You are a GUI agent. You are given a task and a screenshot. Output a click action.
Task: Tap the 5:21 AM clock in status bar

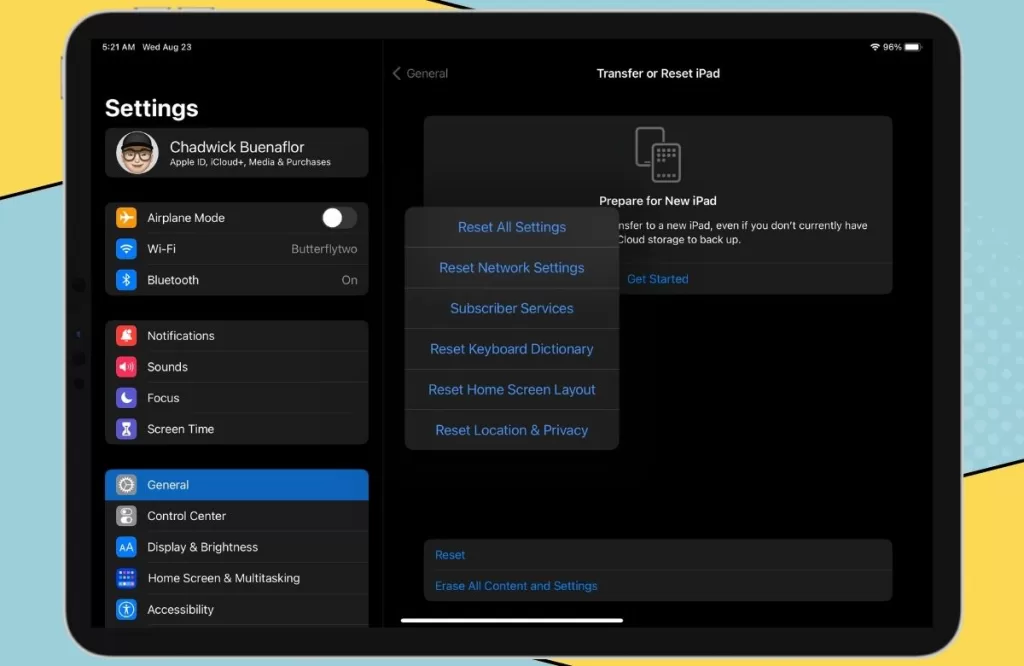click(x=118, y=47)
